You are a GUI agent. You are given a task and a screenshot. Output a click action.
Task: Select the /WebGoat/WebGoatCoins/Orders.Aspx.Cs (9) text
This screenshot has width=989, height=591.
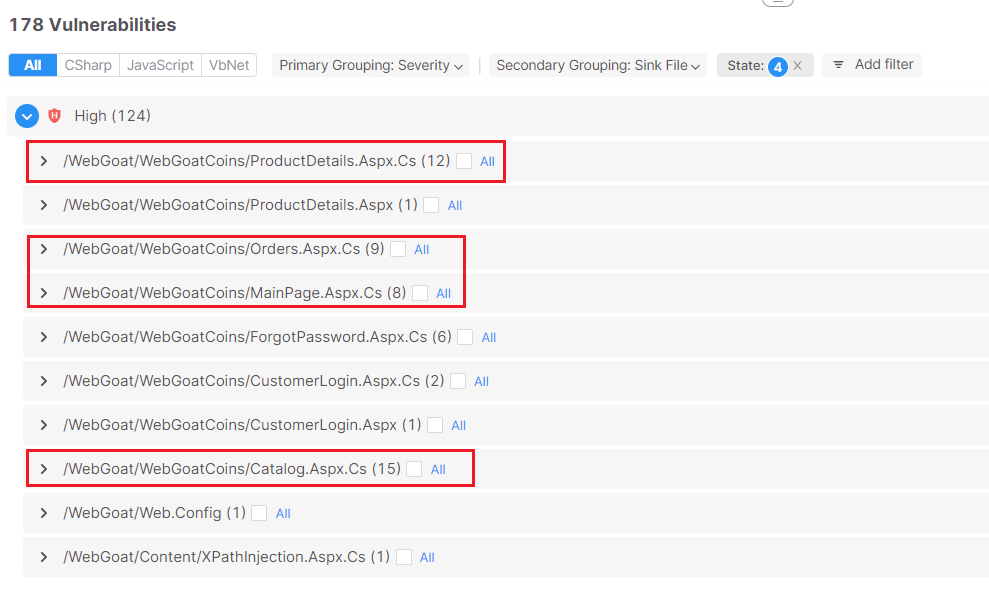224,249
